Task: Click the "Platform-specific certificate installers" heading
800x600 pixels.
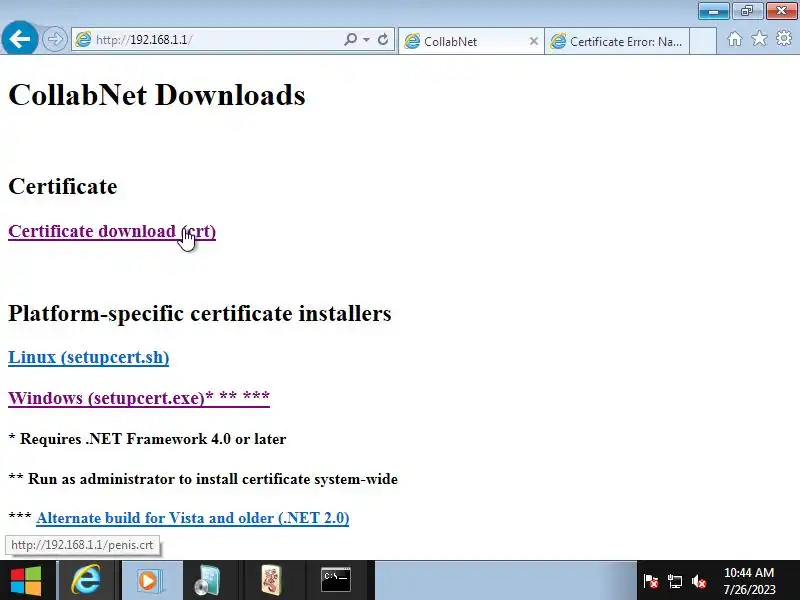Action: coord(199,313)
